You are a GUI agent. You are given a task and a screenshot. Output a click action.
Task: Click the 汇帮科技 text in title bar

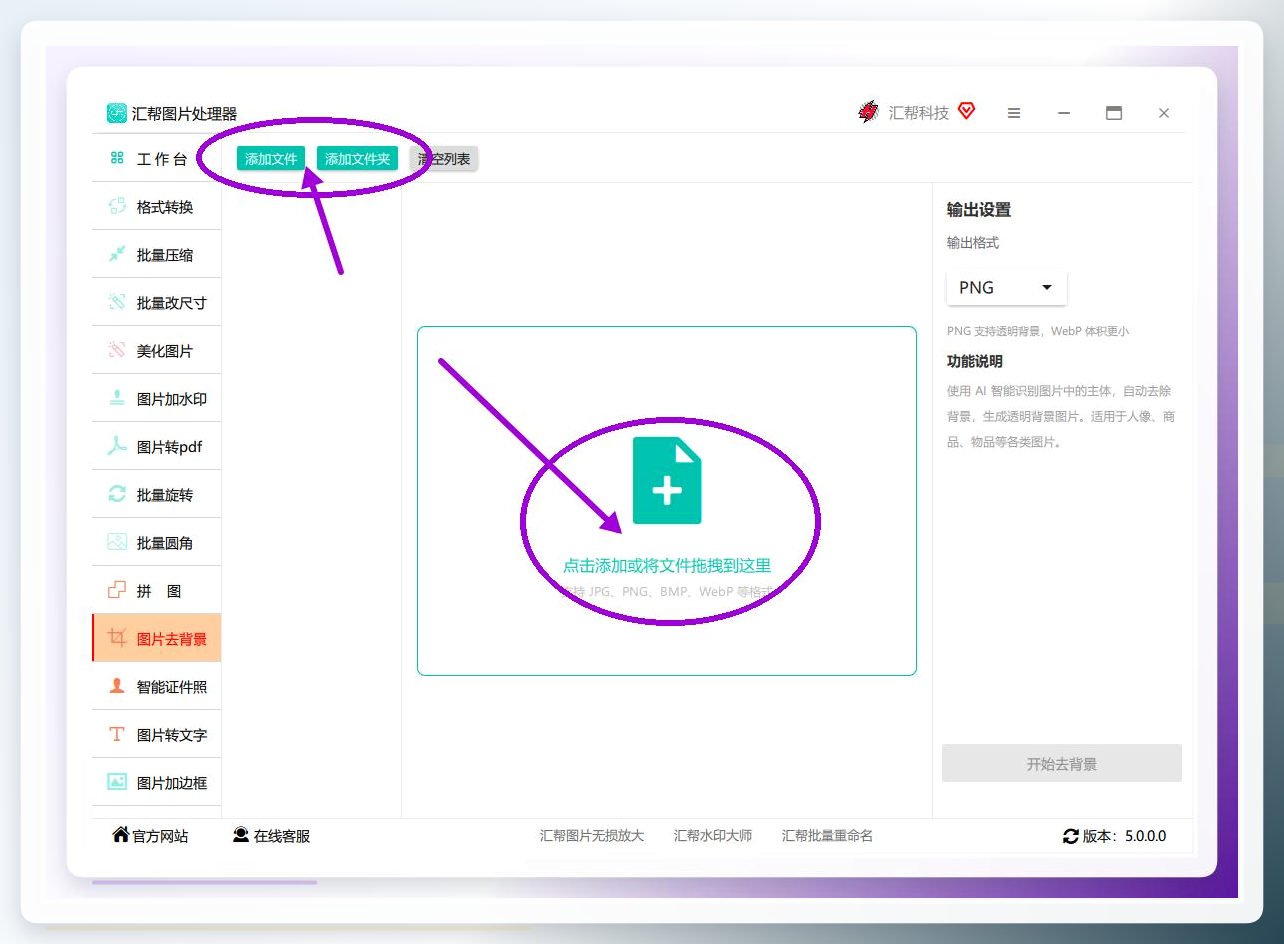click(x=919, y=113)
